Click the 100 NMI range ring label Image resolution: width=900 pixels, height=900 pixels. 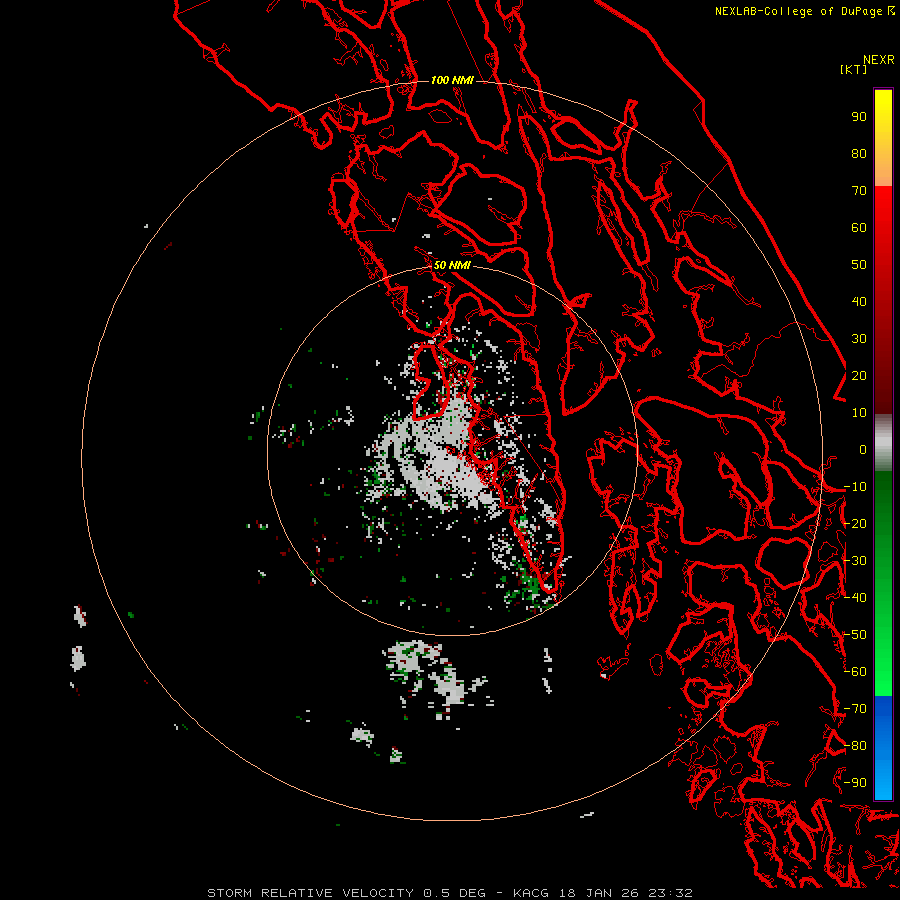tap(452, 80)
